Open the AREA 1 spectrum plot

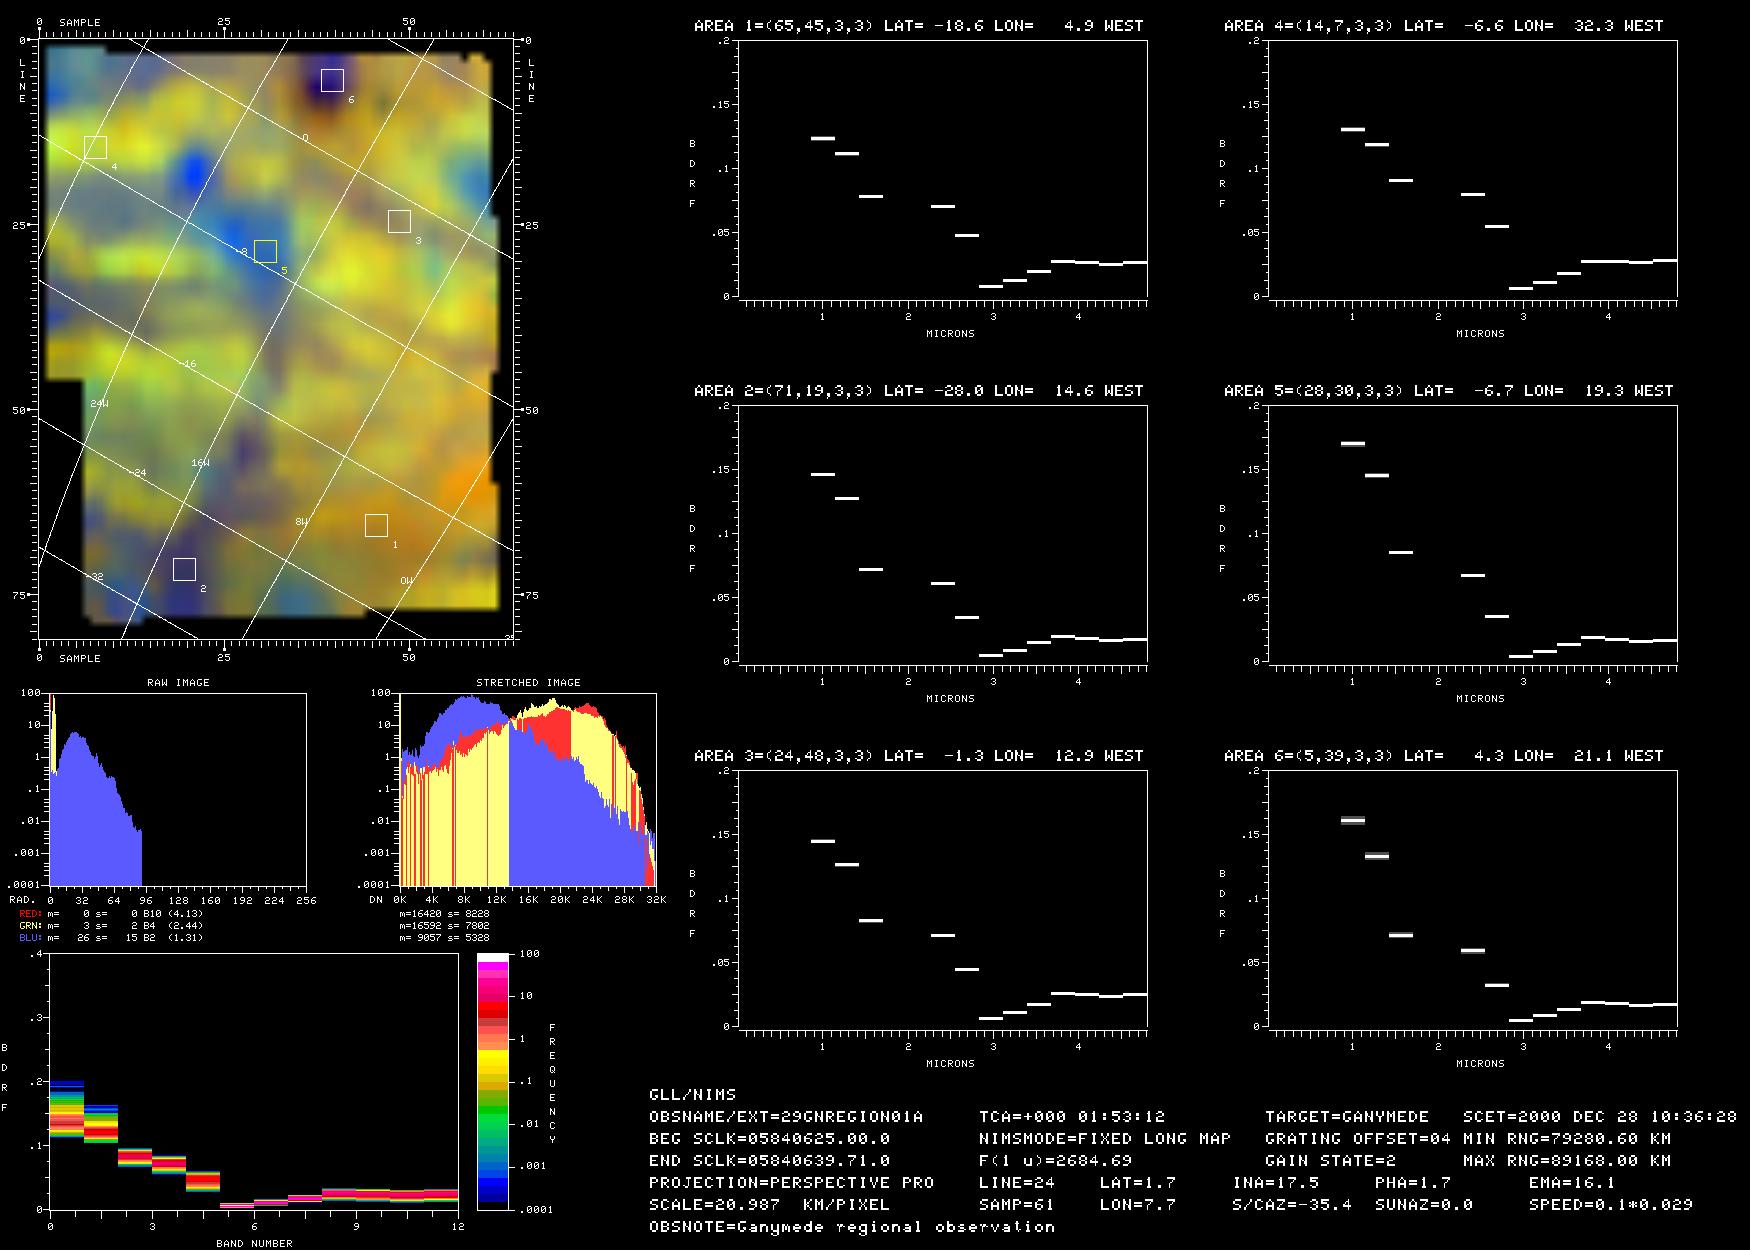942,170
